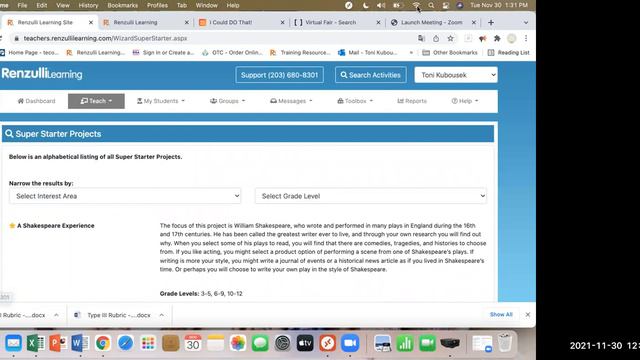Click the share icon in address bar
Screen dimensions: 640x360
(x=436, y=38)
